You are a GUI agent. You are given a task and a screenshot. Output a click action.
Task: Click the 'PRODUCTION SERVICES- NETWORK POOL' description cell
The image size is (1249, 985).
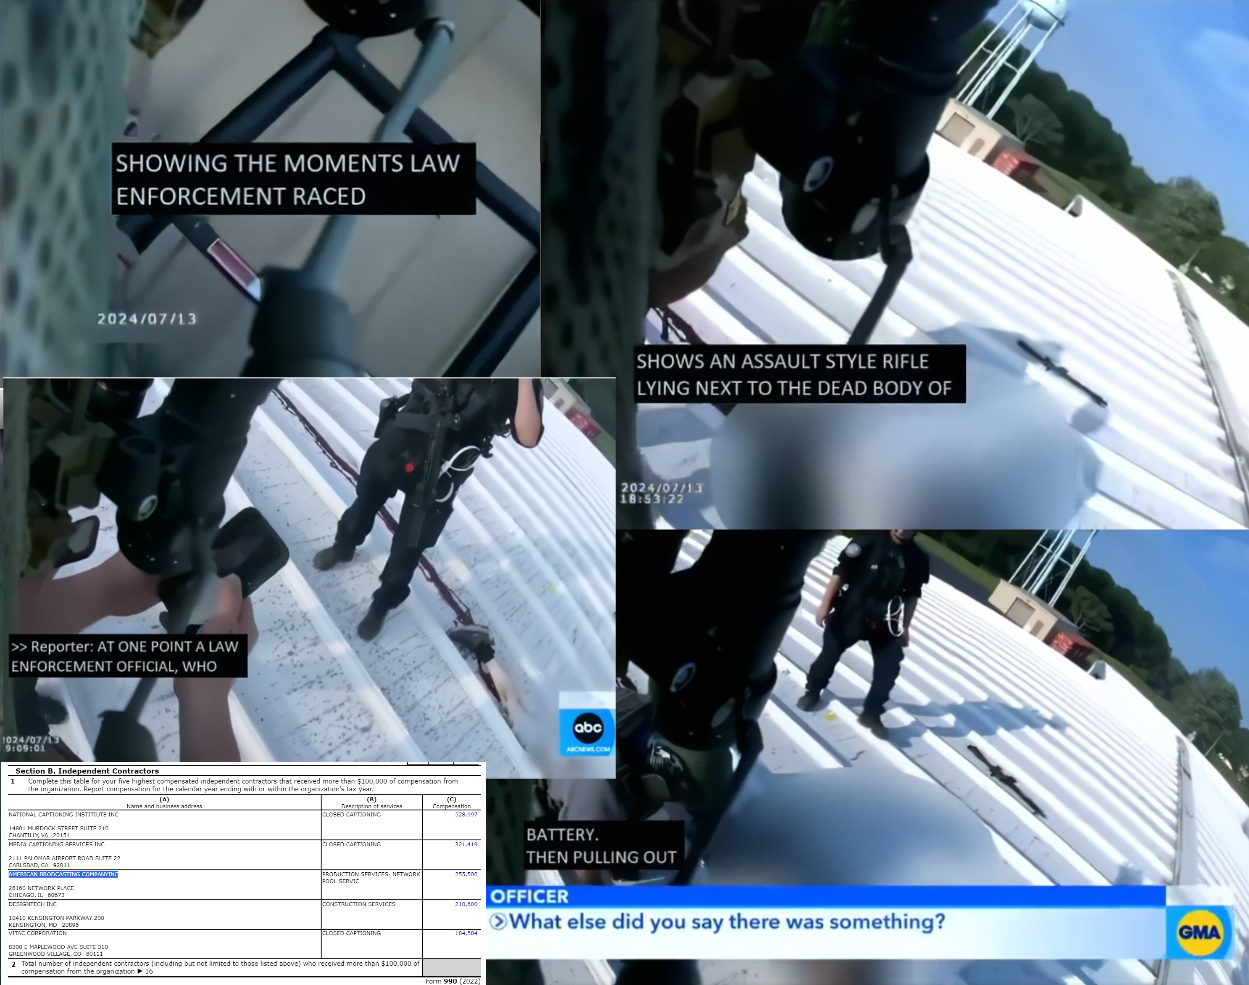[x=372, y=878]
